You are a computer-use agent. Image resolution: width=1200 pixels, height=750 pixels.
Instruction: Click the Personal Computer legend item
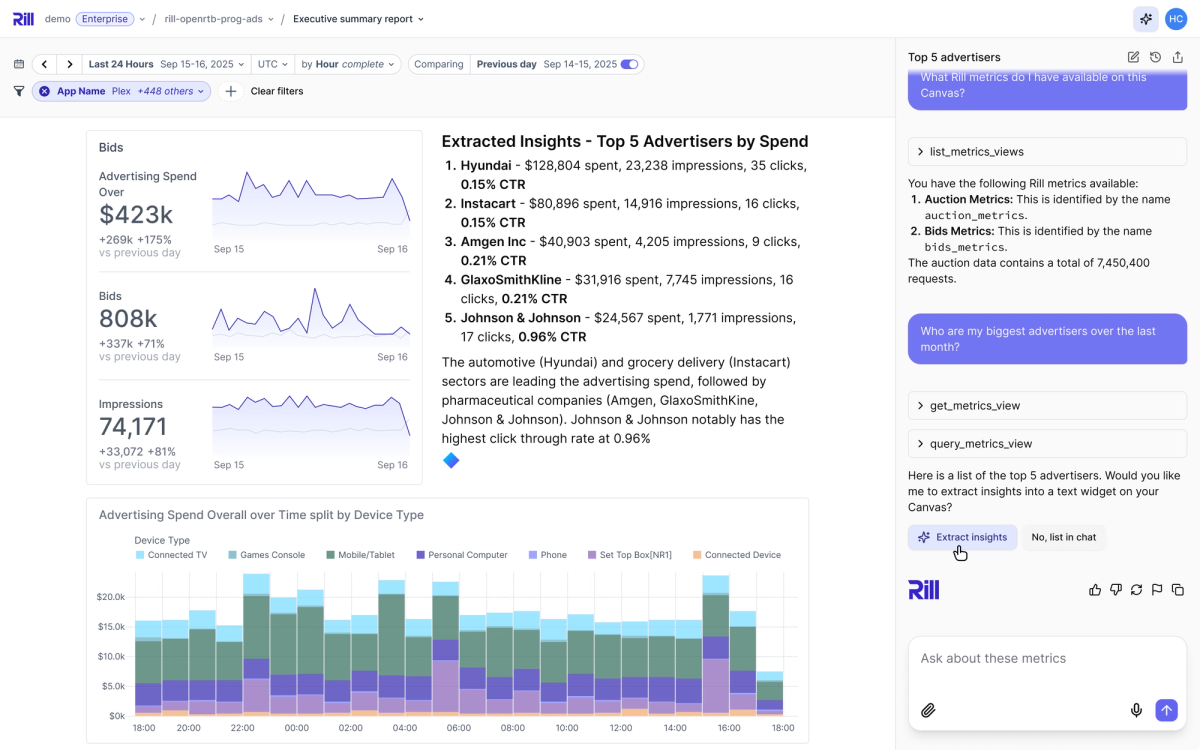(462, 555)
